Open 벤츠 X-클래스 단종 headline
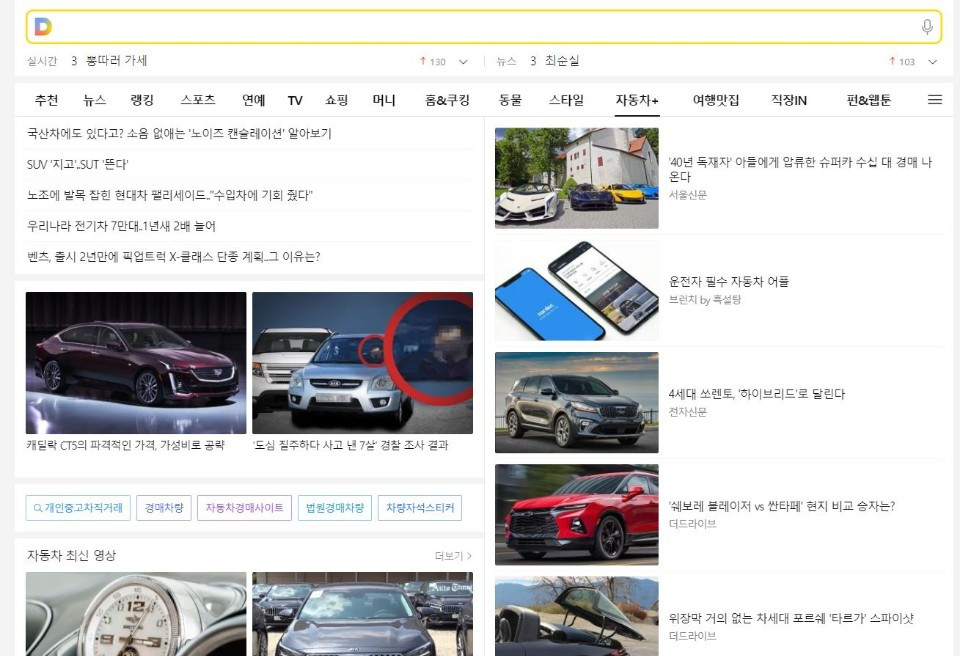Screen dimensions: 960x656 [173, 257]
